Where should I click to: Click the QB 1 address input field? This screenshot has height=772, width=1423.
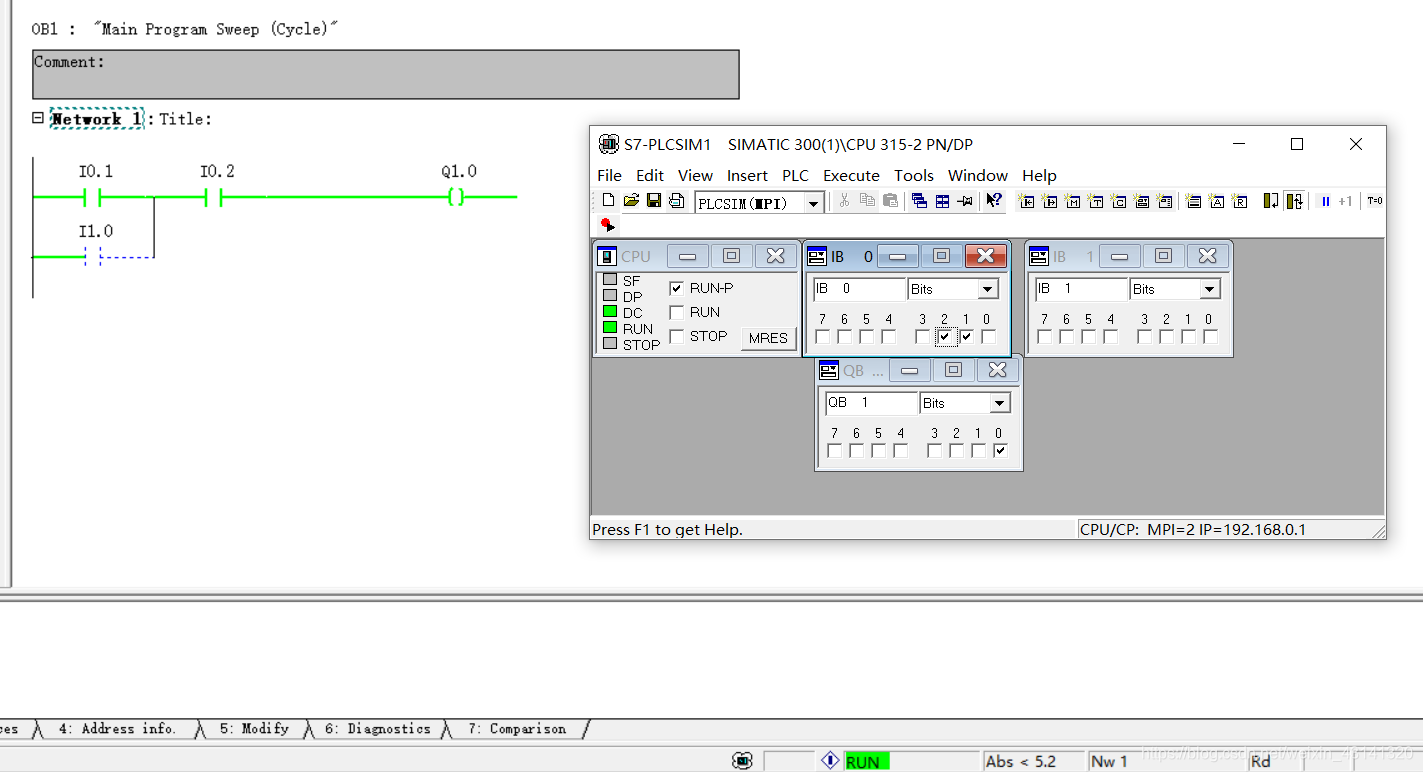click(871, 403)
